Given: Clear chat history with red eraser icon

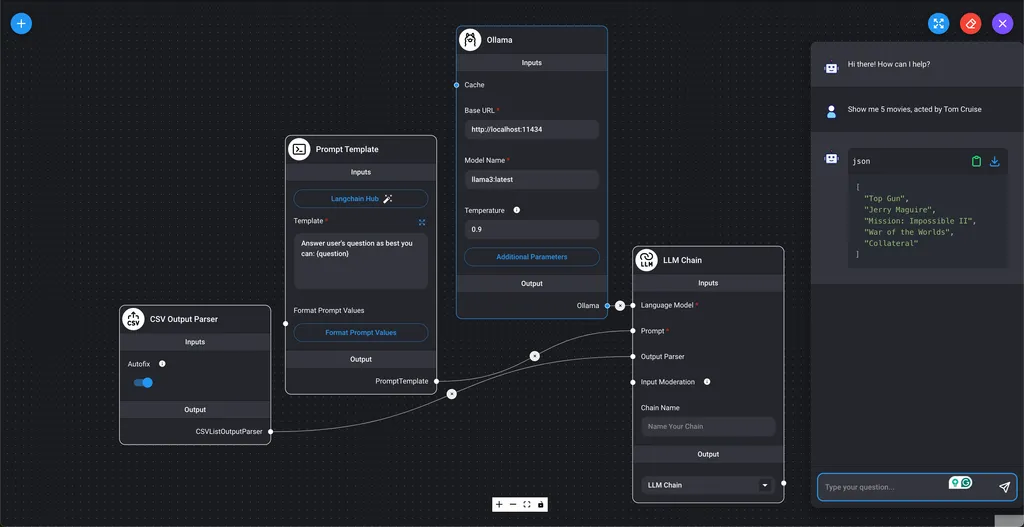Looking at the screenshot, I should click(970, 23).
